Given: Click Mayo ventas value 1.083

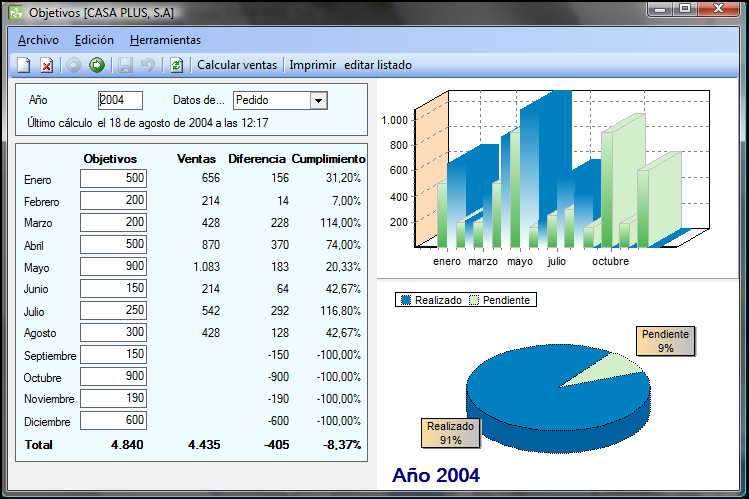Looking at the screenshot, I should coord(206,266).
